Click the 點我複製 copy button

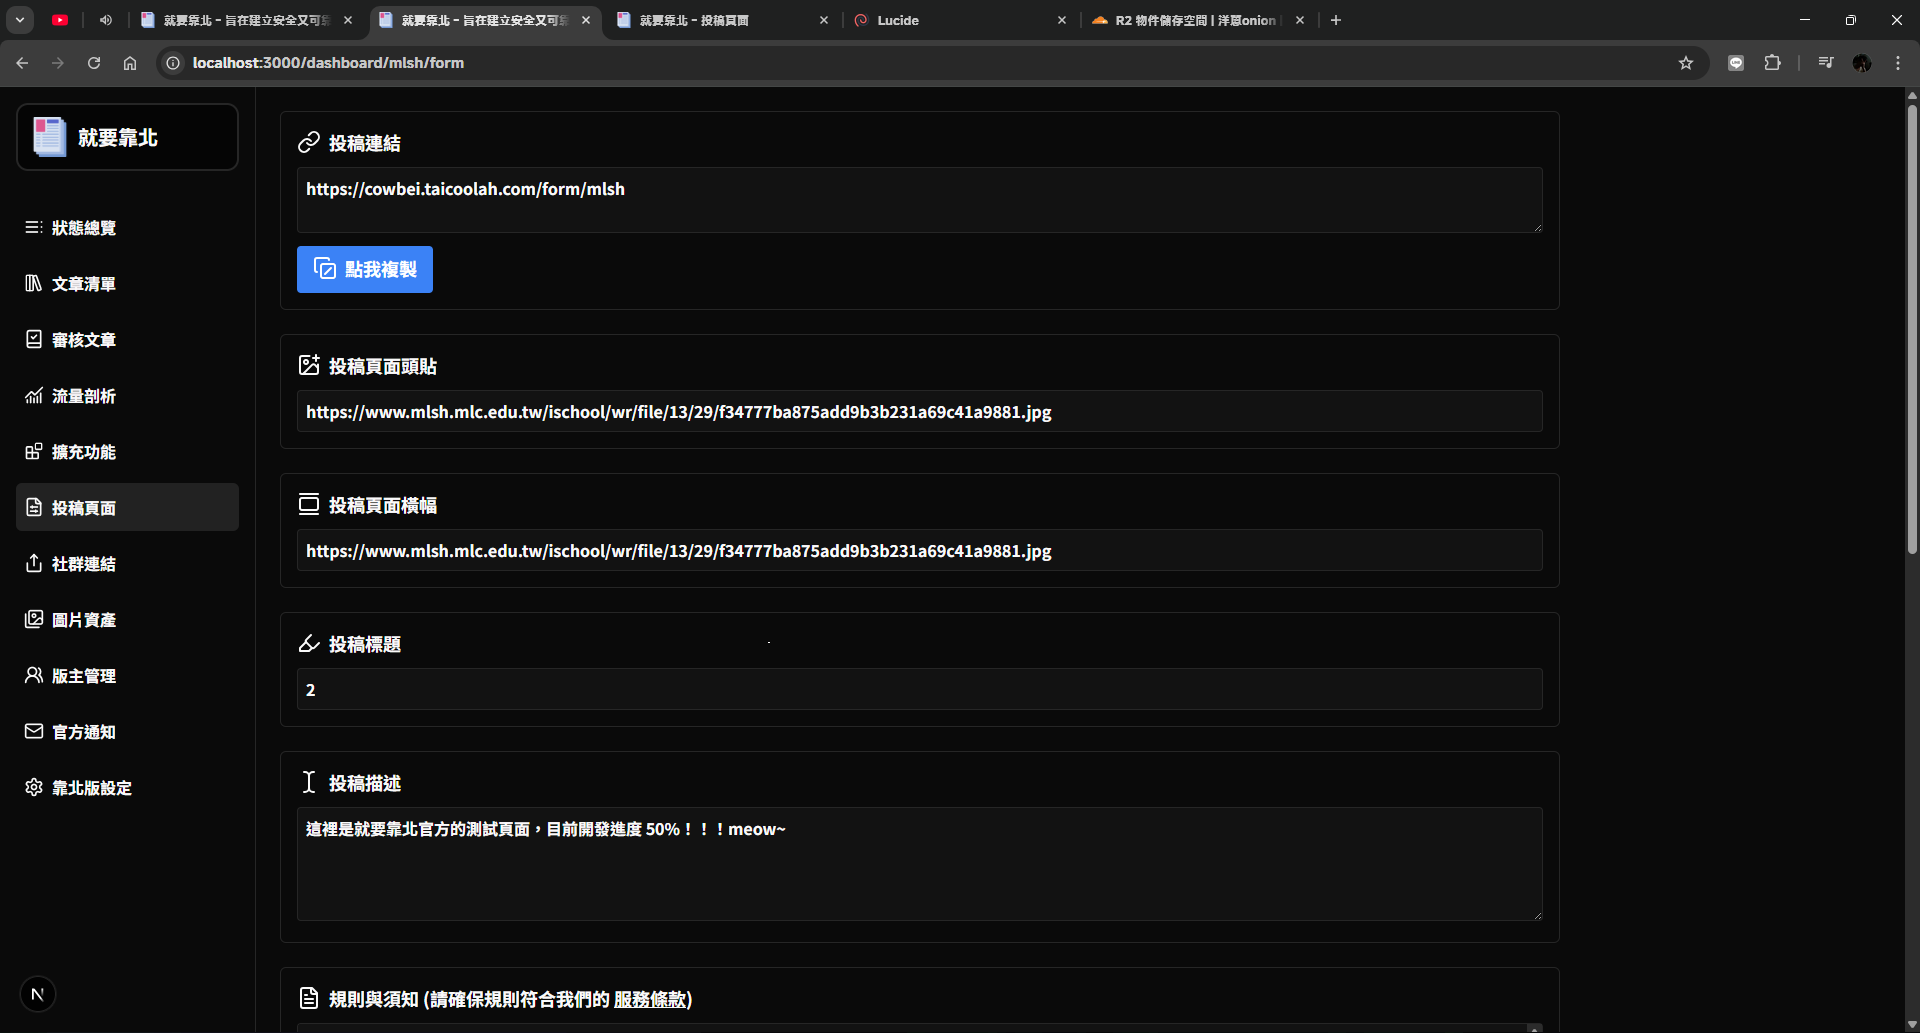pyautogui.click(x=365, y=269)
